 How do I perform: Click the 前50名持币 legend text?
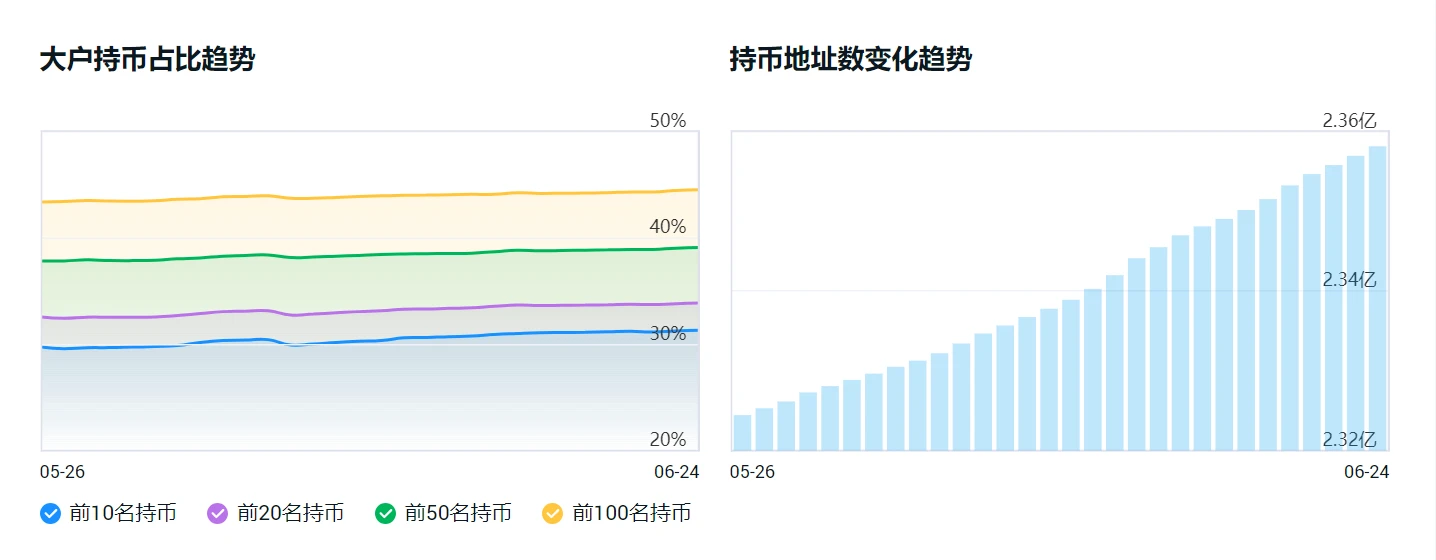pyautogui.click(x=458, y=514)
